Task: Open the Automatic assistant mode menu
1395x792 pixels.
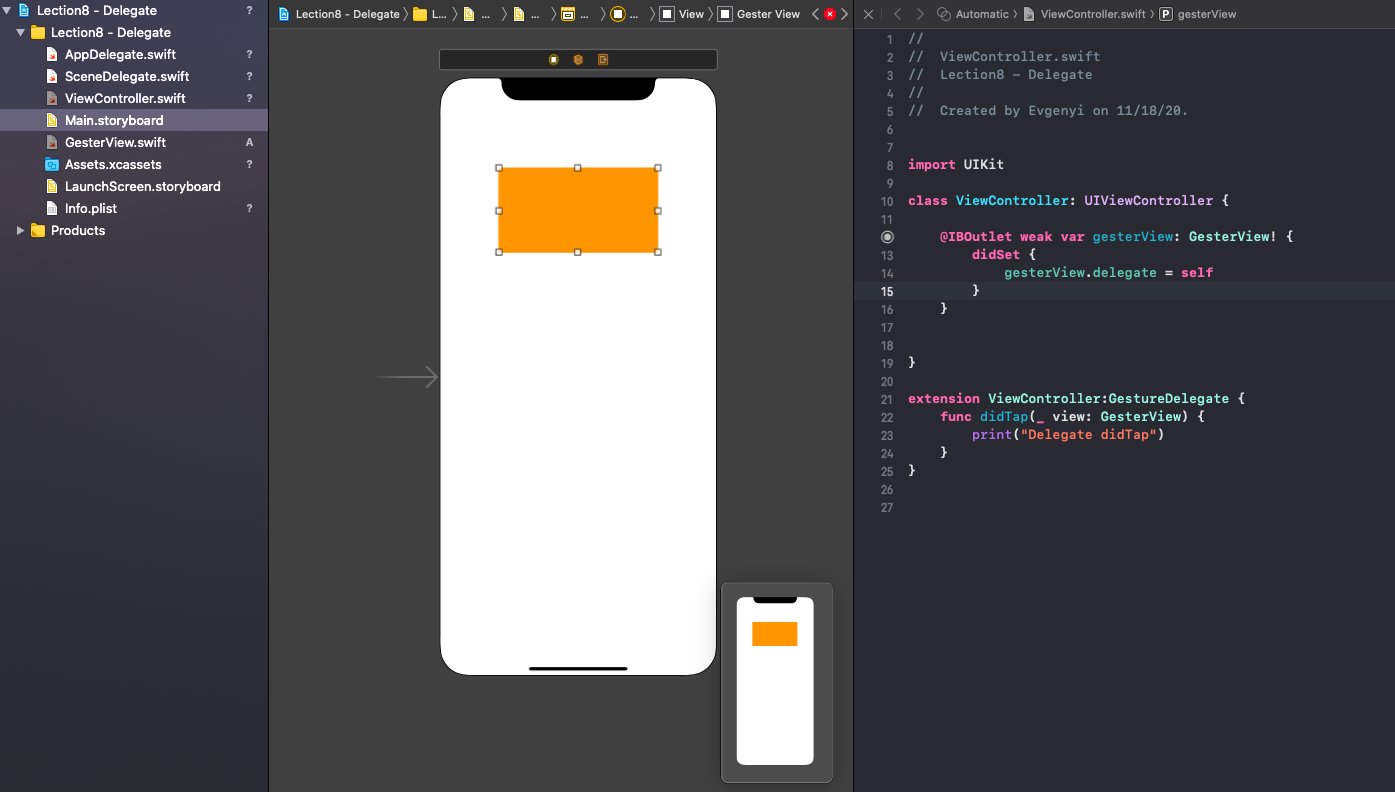Action: point(973,14)
